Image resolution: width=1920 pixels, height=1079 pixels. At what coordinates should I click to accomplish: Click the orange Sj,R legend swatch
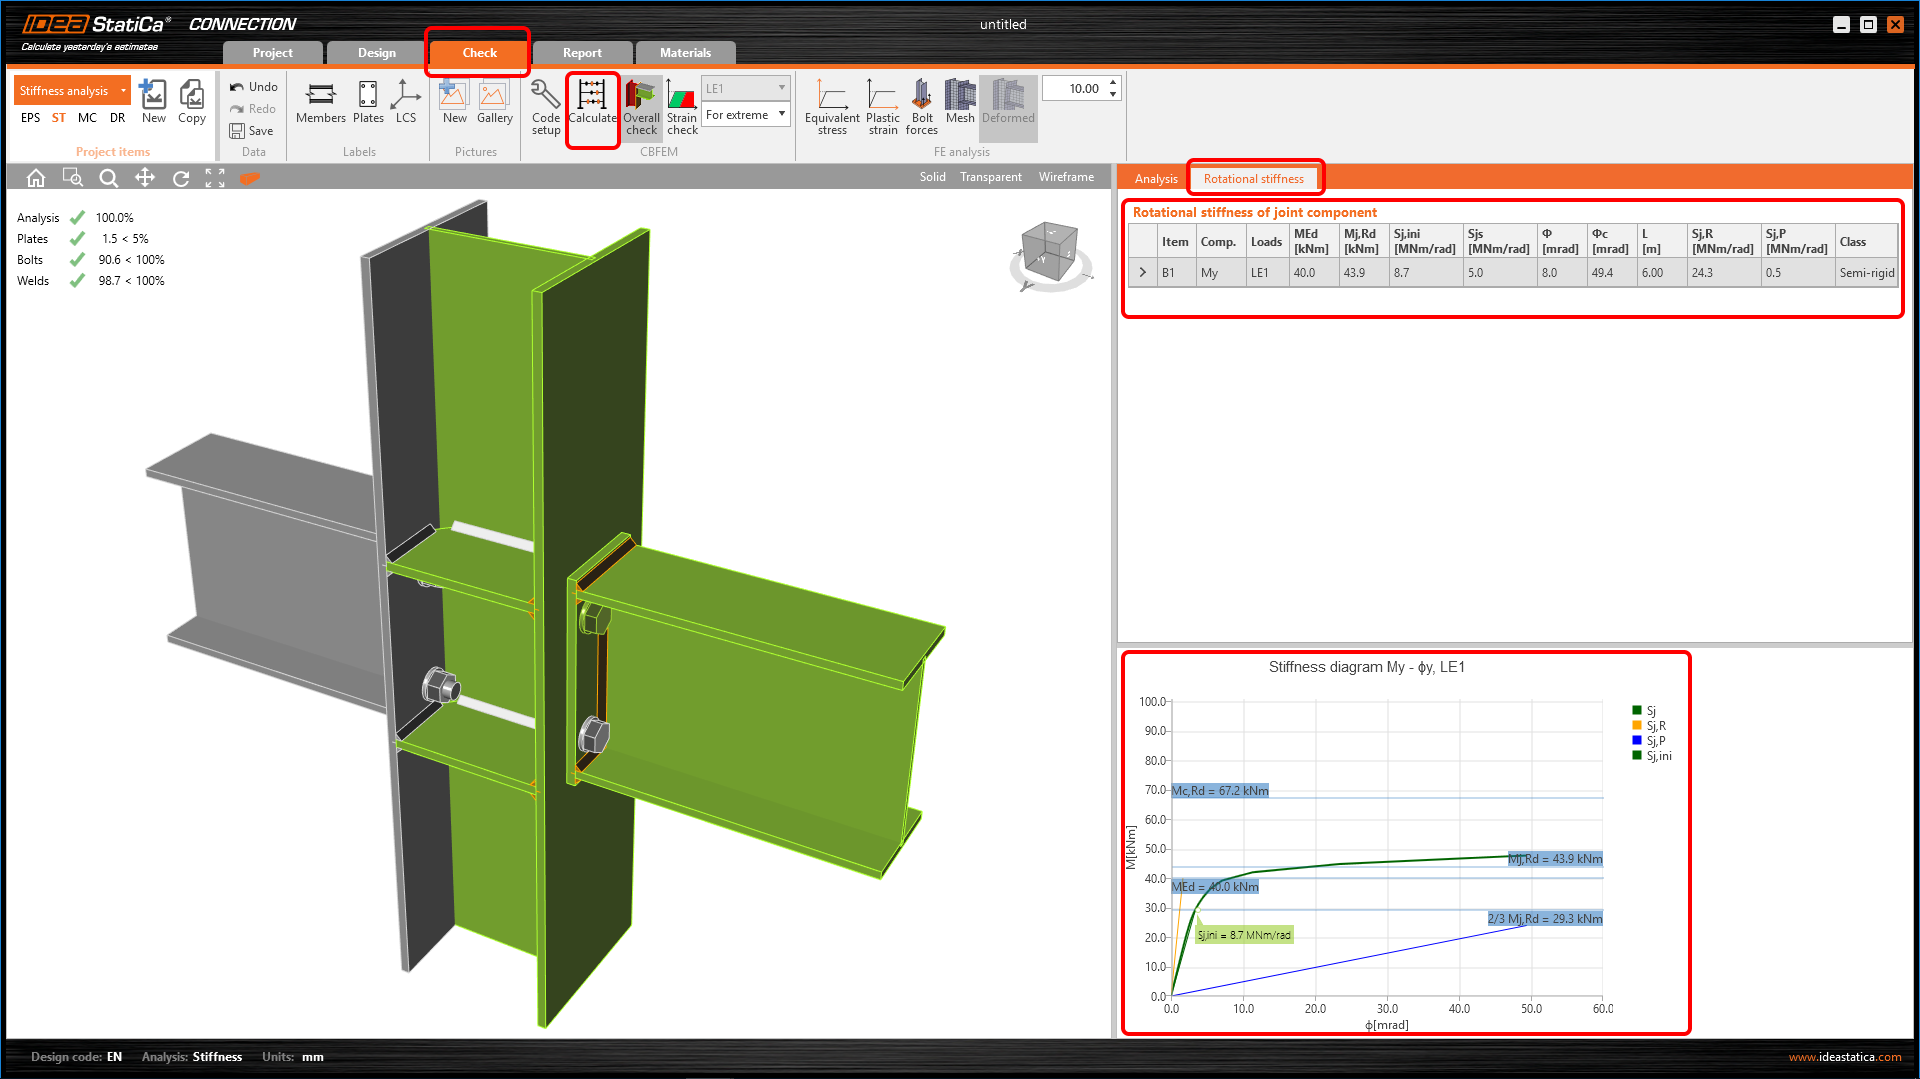point(1637,726)
